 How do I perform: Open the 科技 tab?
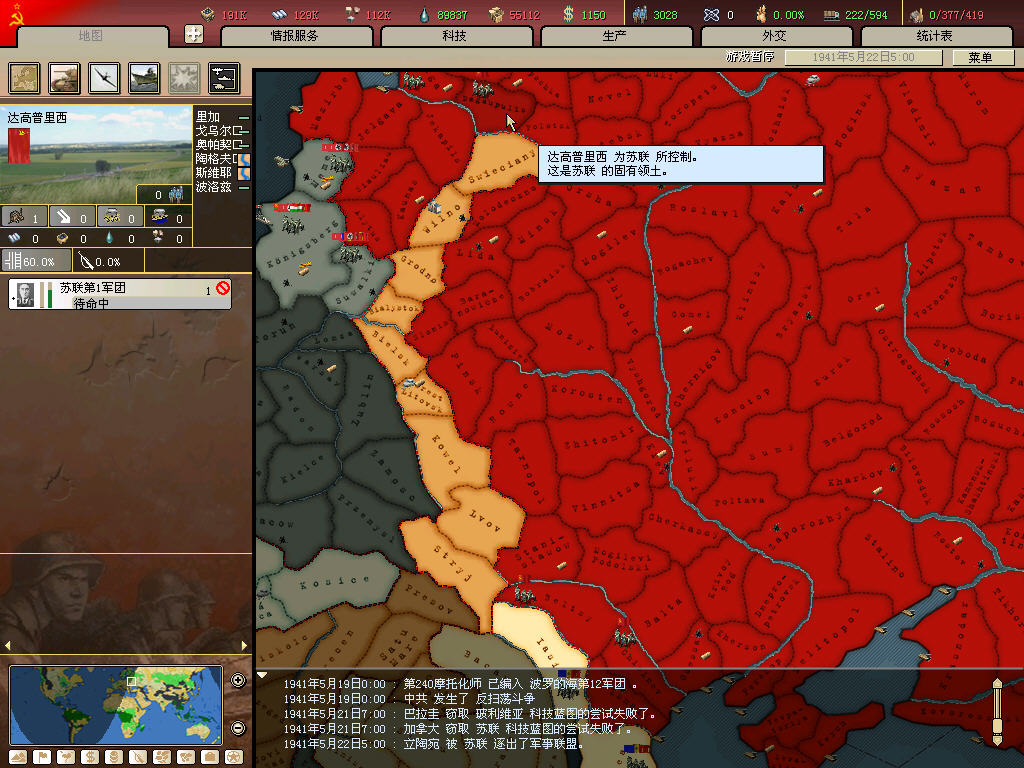point(455,36)
